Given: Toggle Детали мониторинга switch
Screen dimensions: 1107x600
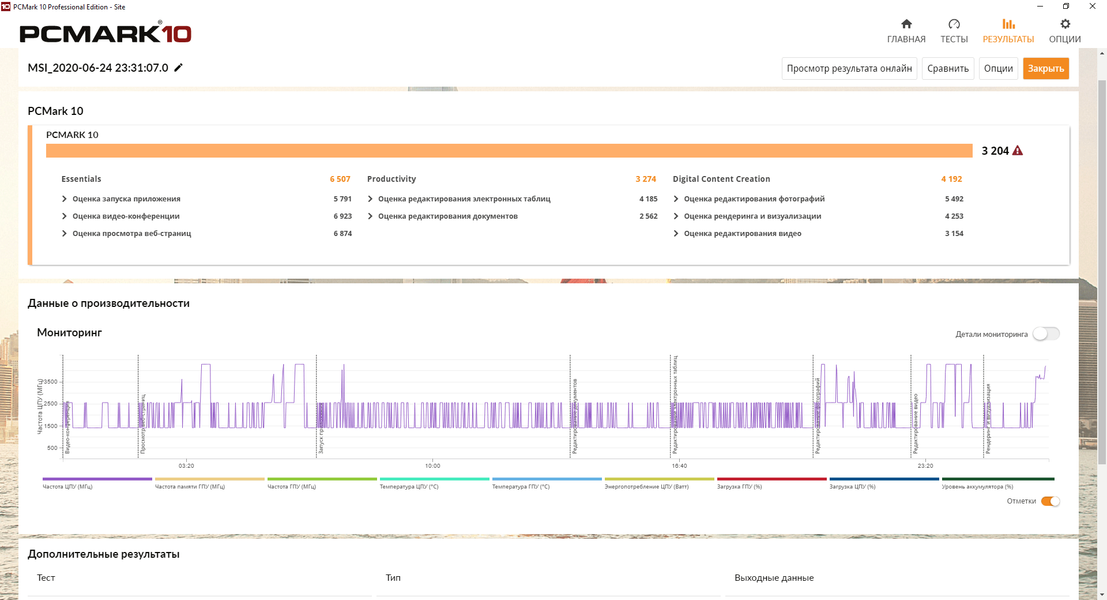Looking at the screenshot, I should [x=1046, y=334].
